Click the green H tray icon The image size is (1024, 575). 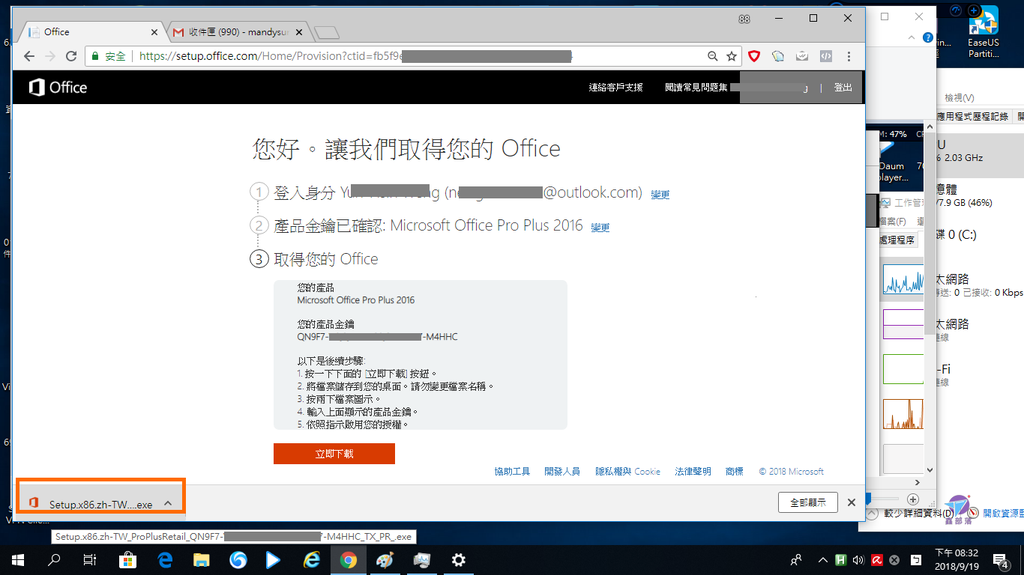(840, 560)
